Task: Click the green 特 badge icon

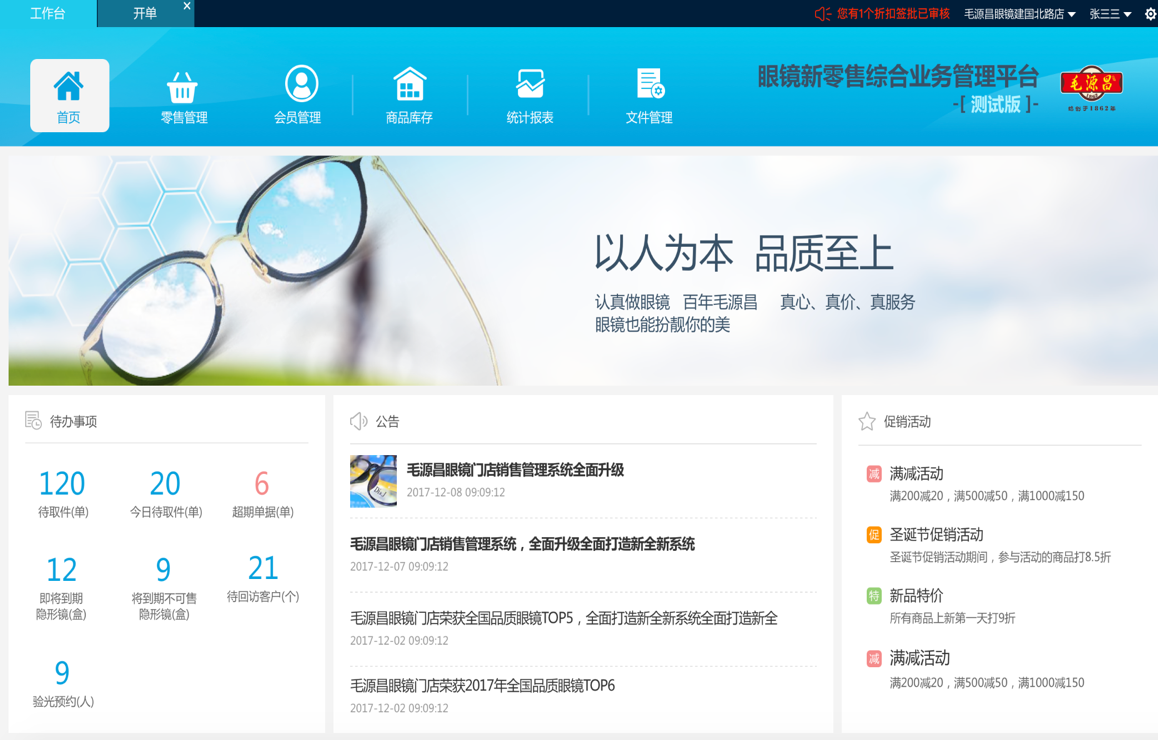Action: tap(874, 596)
